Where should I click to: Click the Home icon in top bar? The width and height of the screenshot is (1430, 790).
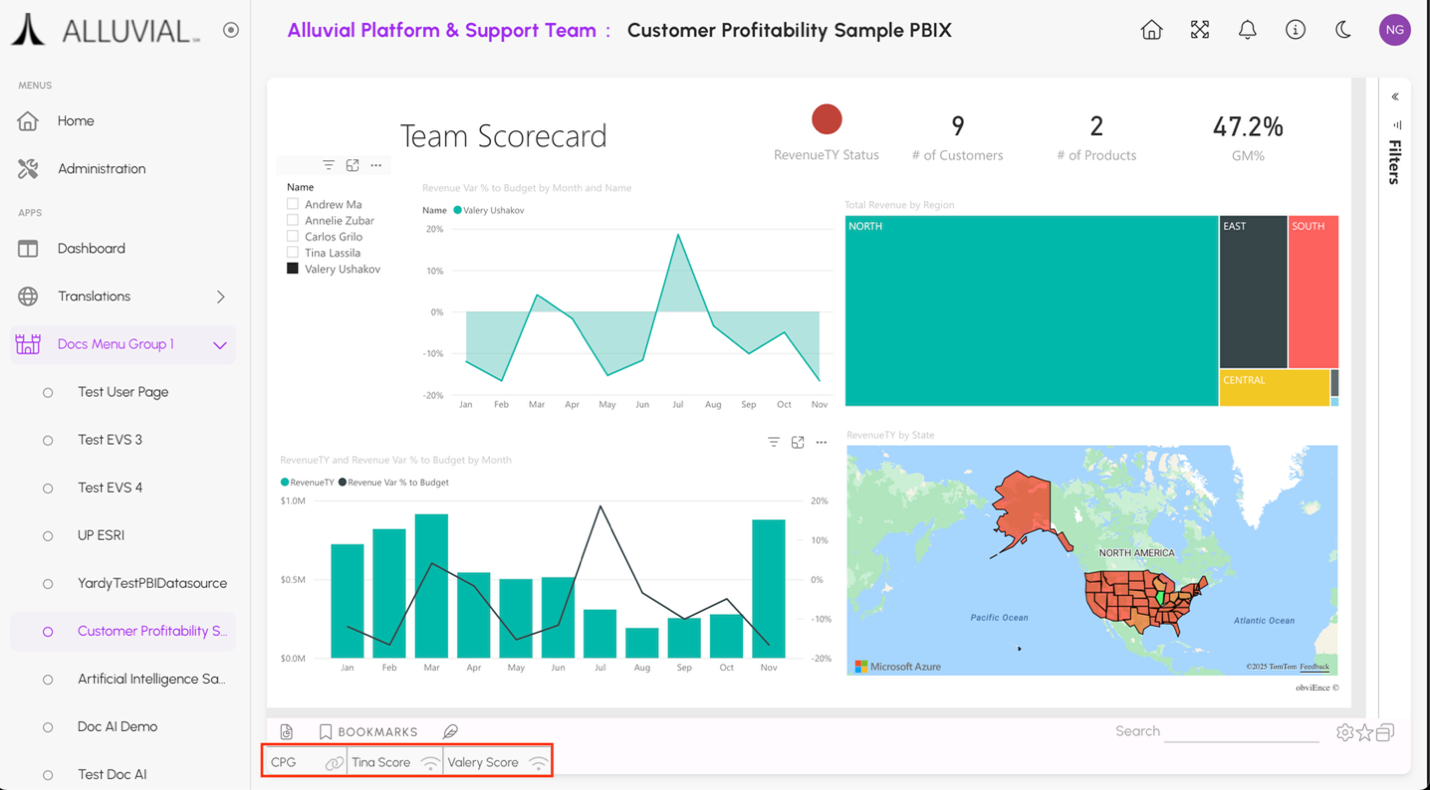coord(1151,30)
